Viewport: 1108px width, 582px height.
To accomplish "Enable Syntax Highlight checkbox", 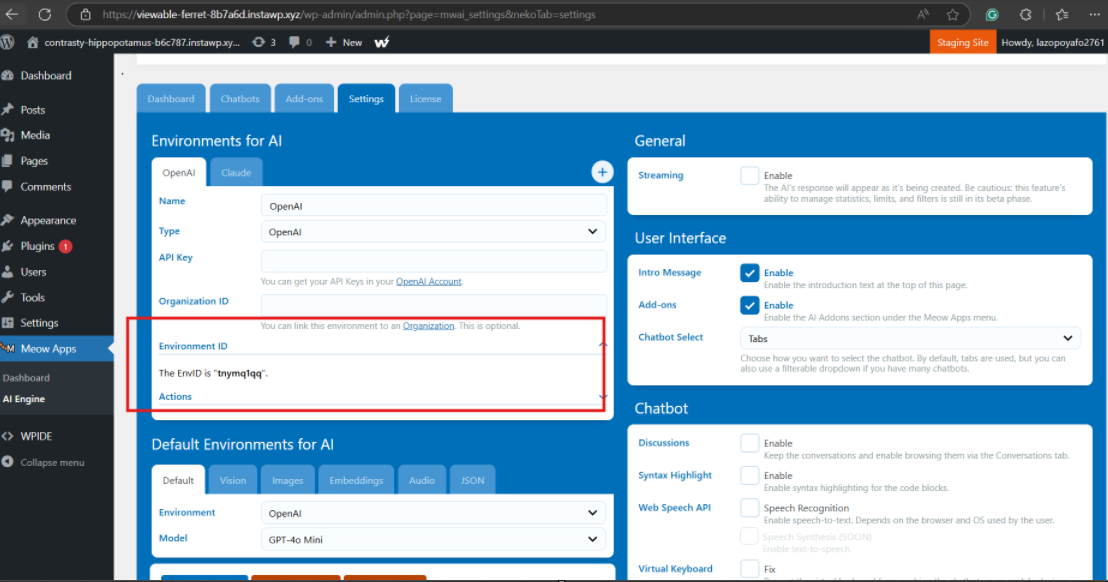I will pyautogui.click(x=749, y=475).
